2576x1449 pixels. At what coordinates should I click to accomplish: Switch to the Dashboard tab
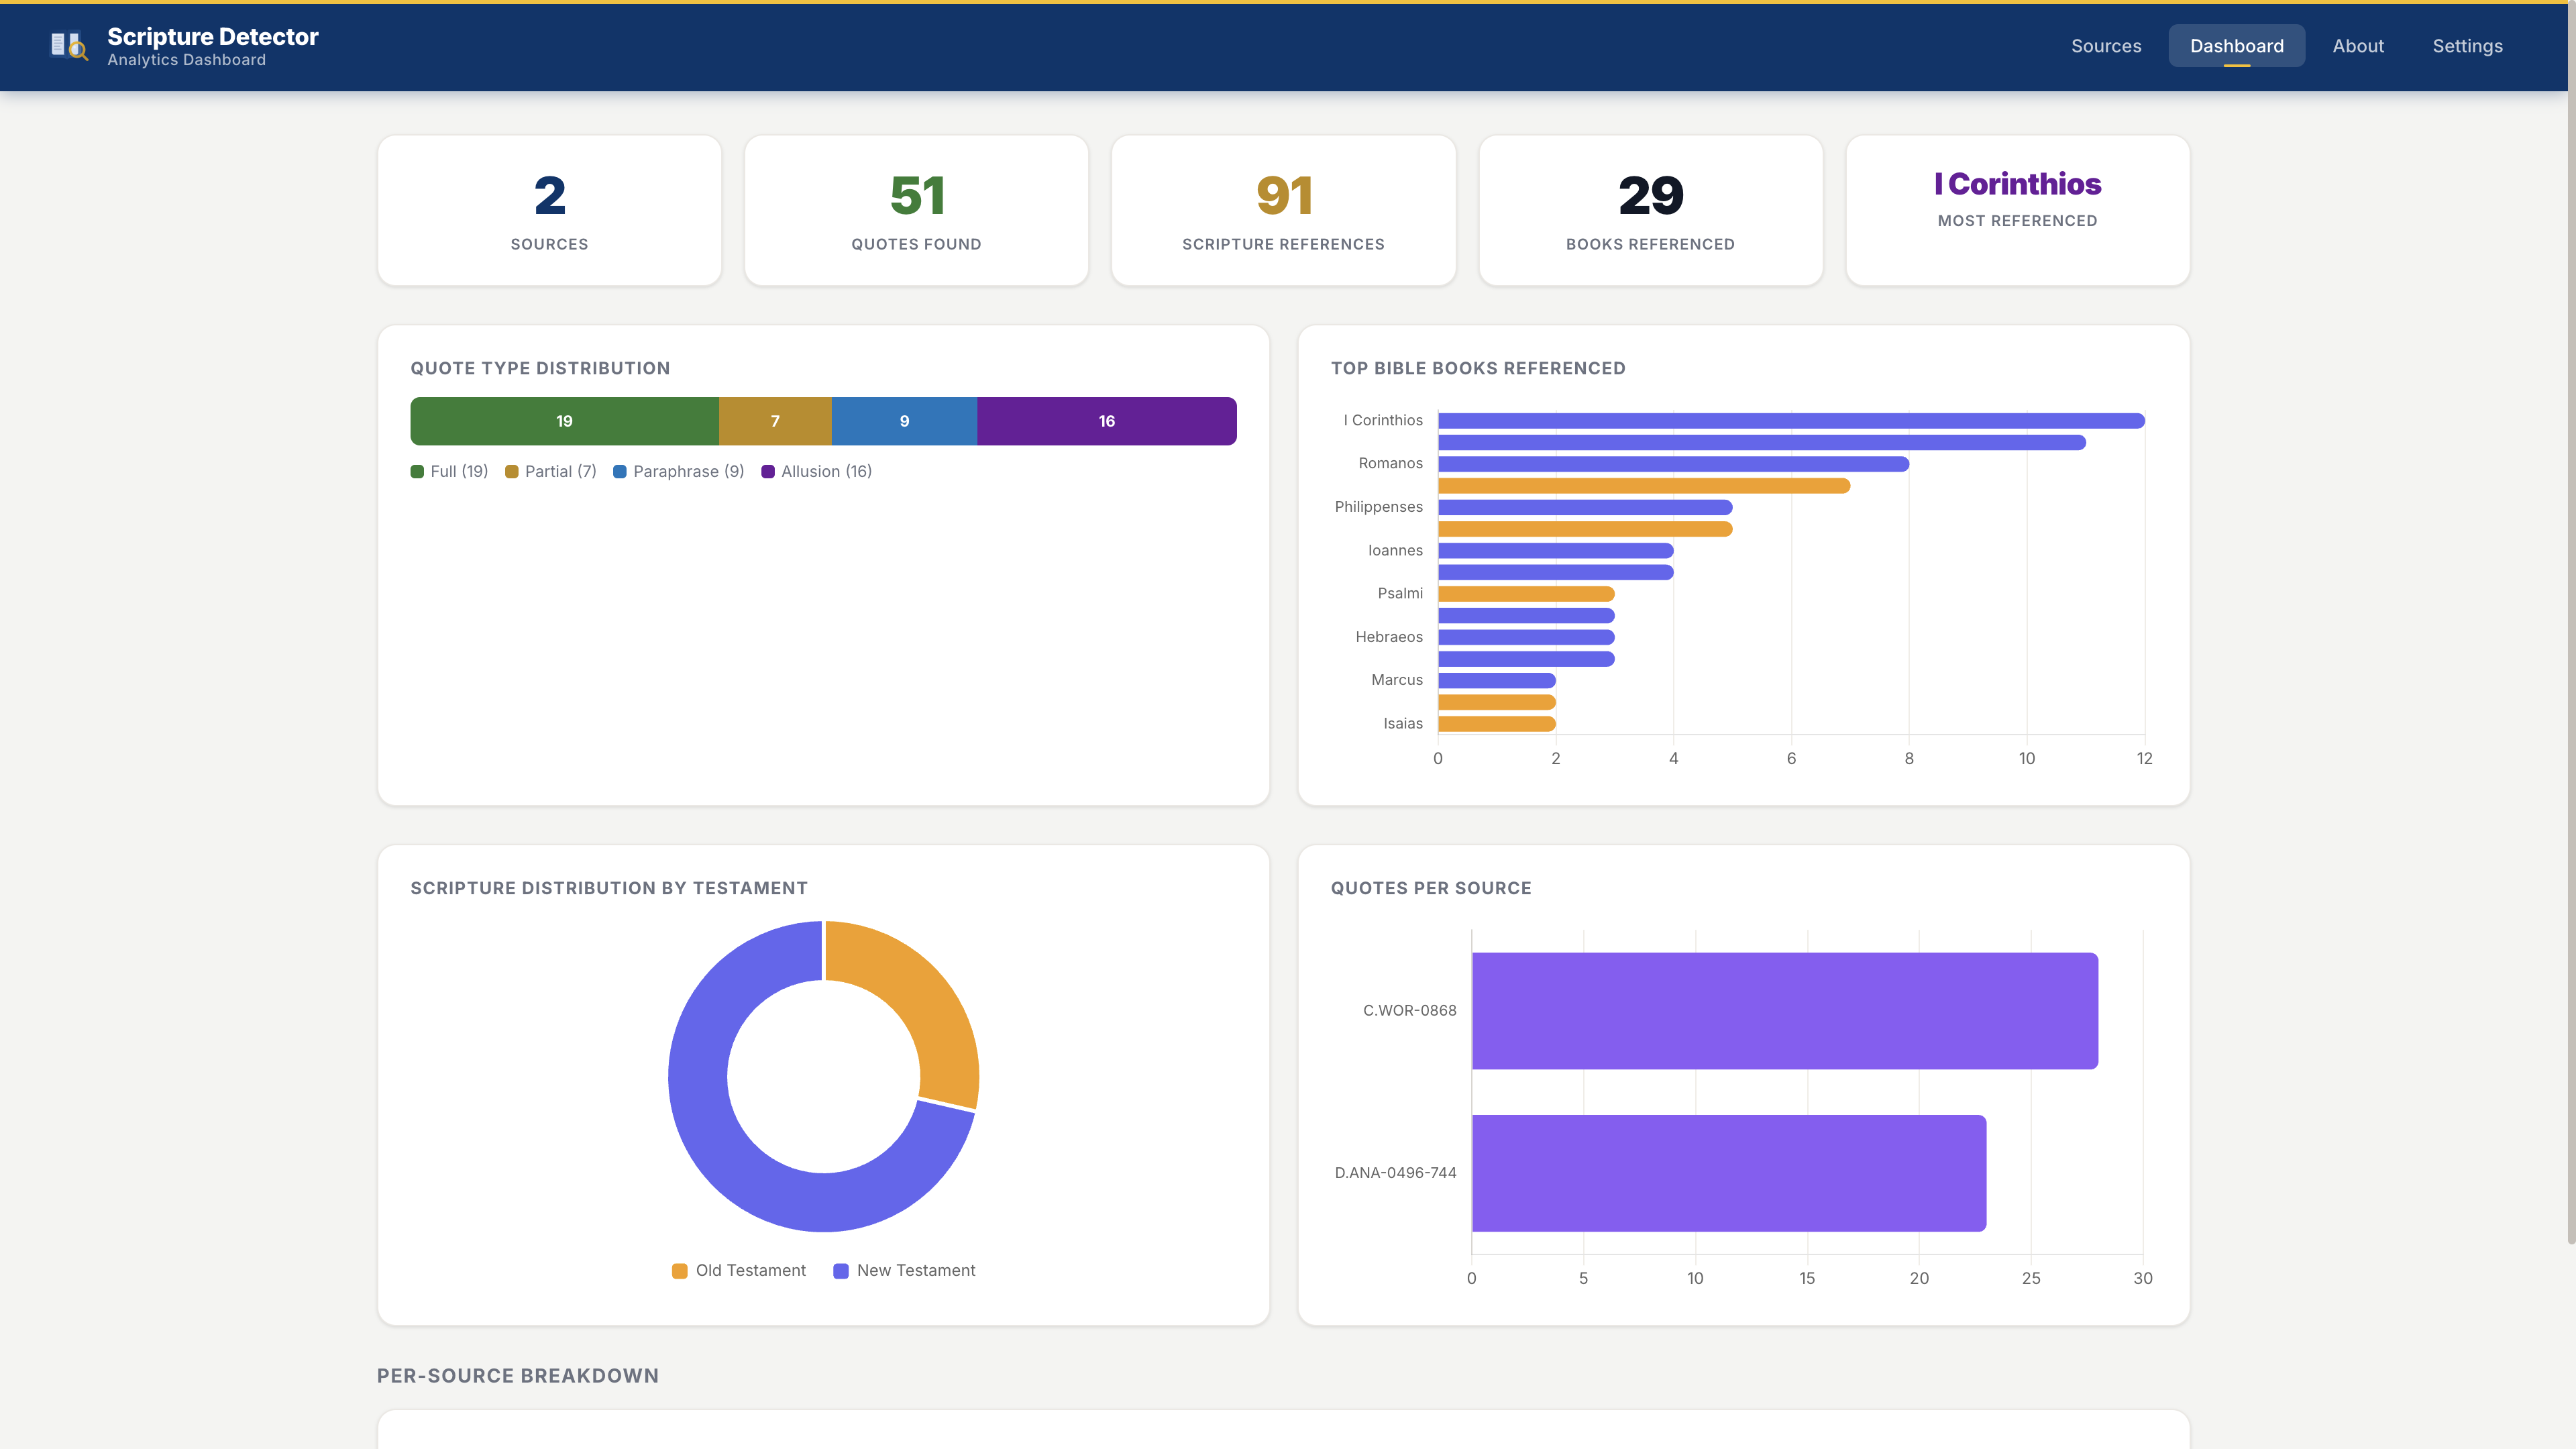[2236, 46]
